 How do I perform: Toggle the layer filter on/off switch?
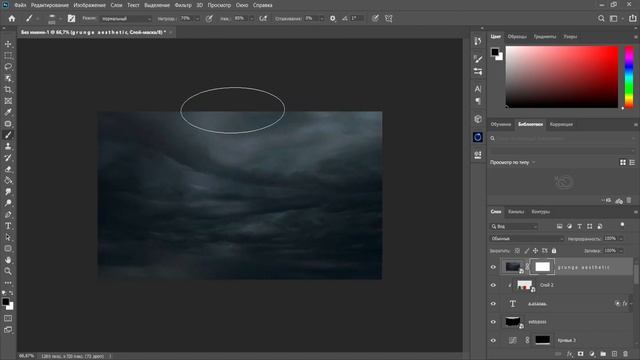622,225
